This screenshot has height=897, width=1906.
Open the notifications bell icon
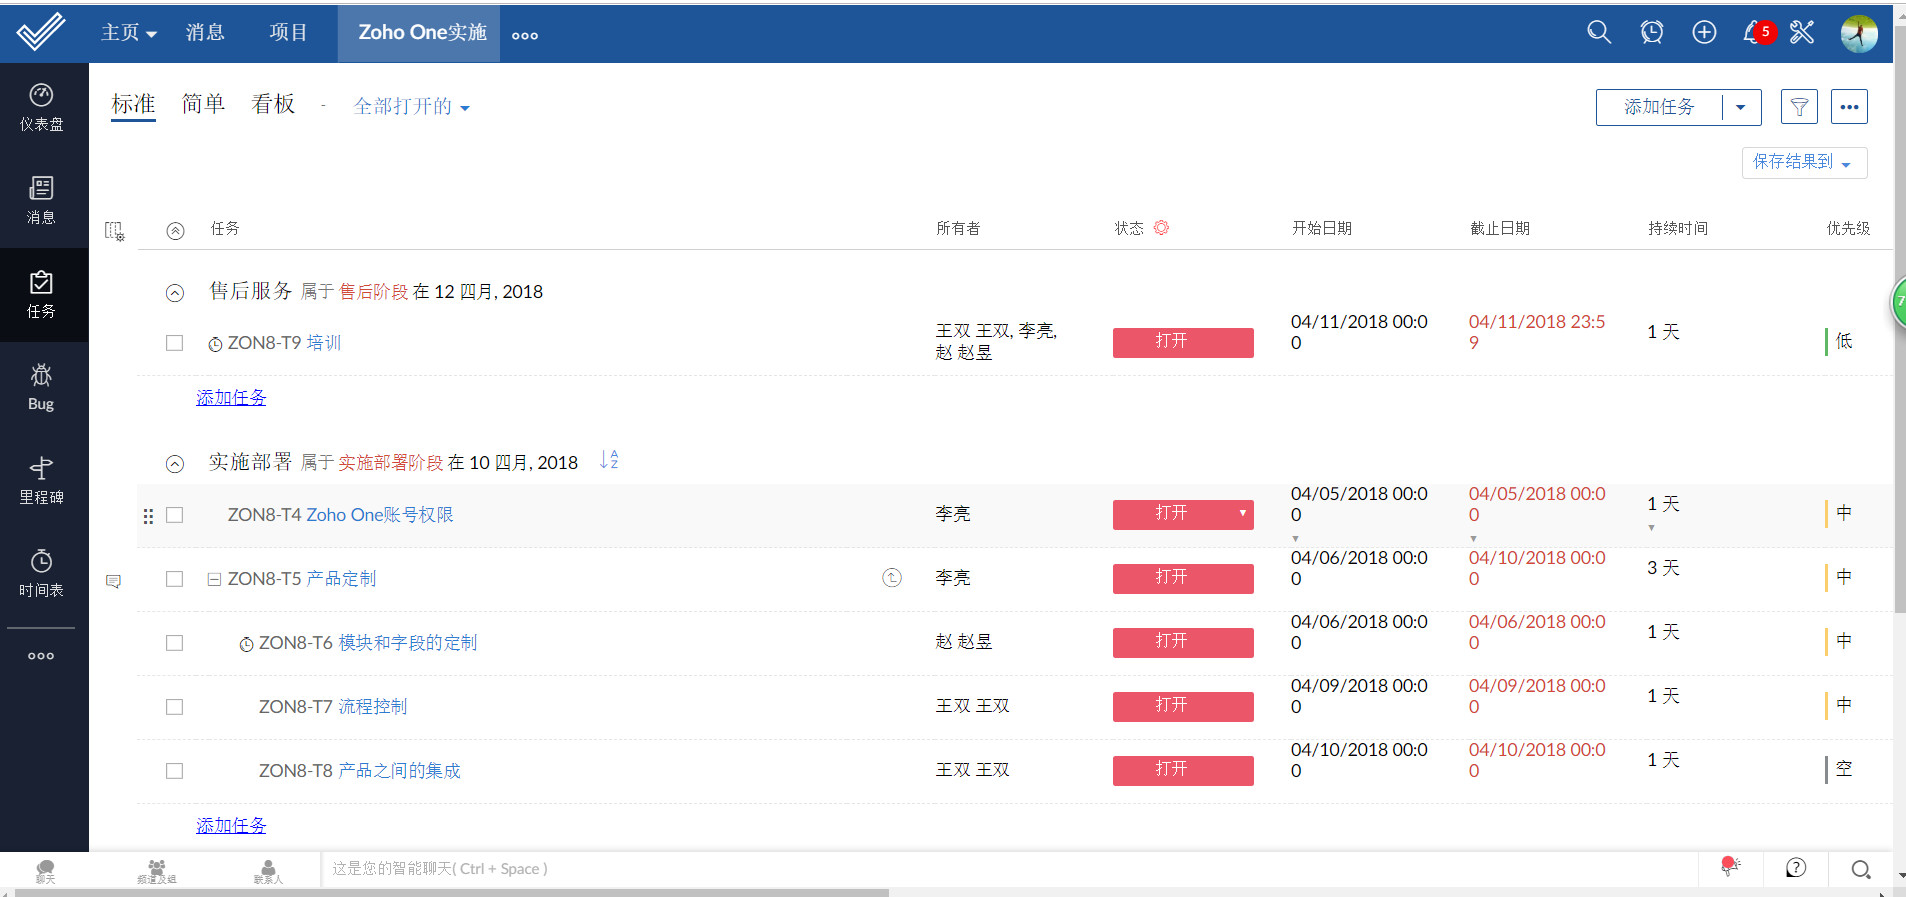click(x=1753, y=33)
